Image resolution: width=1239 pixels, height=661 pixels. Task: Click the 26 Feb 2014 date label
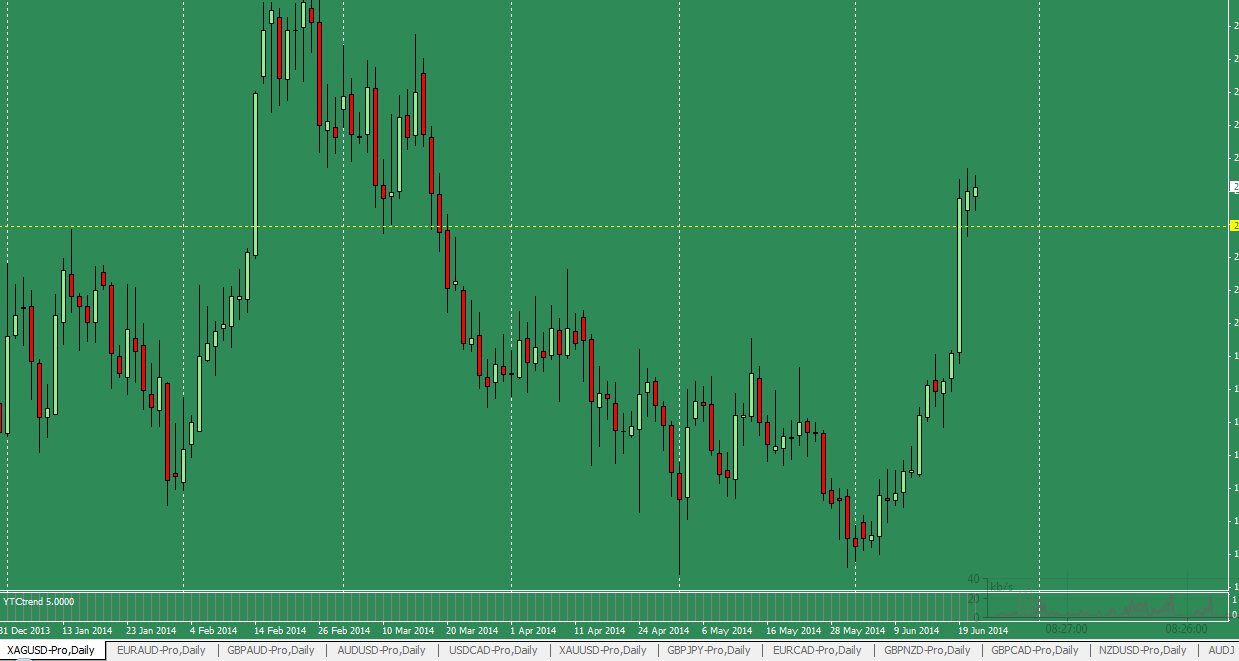[343, 631]
